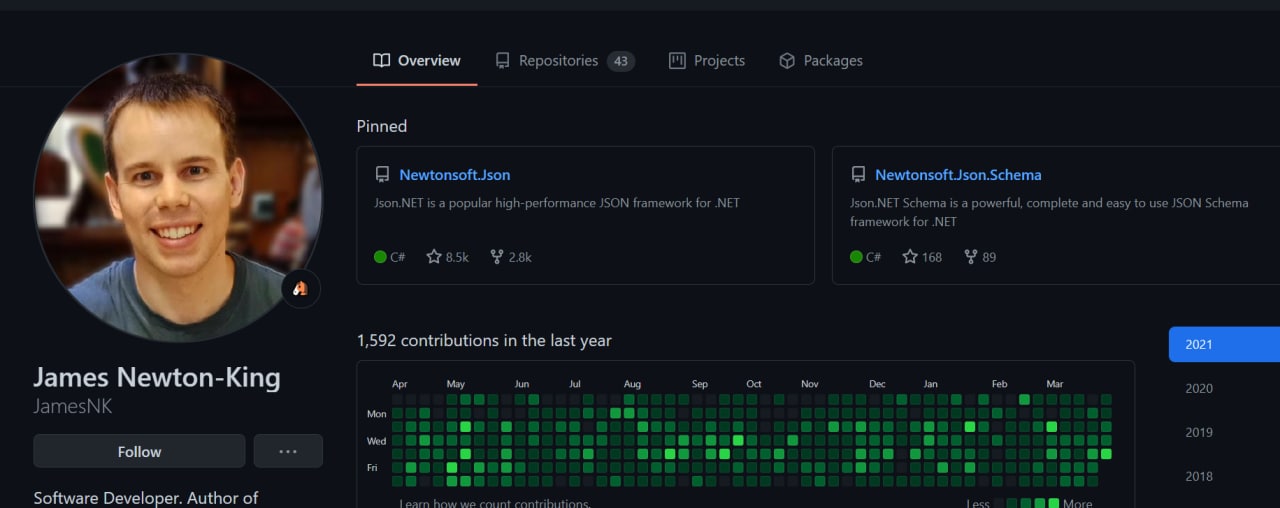Image resolution: width=1280 pixels, height=508 pixels.
Task: Open the Newtonsoft.Json.Schema repository link
Action: coord(958,175)
